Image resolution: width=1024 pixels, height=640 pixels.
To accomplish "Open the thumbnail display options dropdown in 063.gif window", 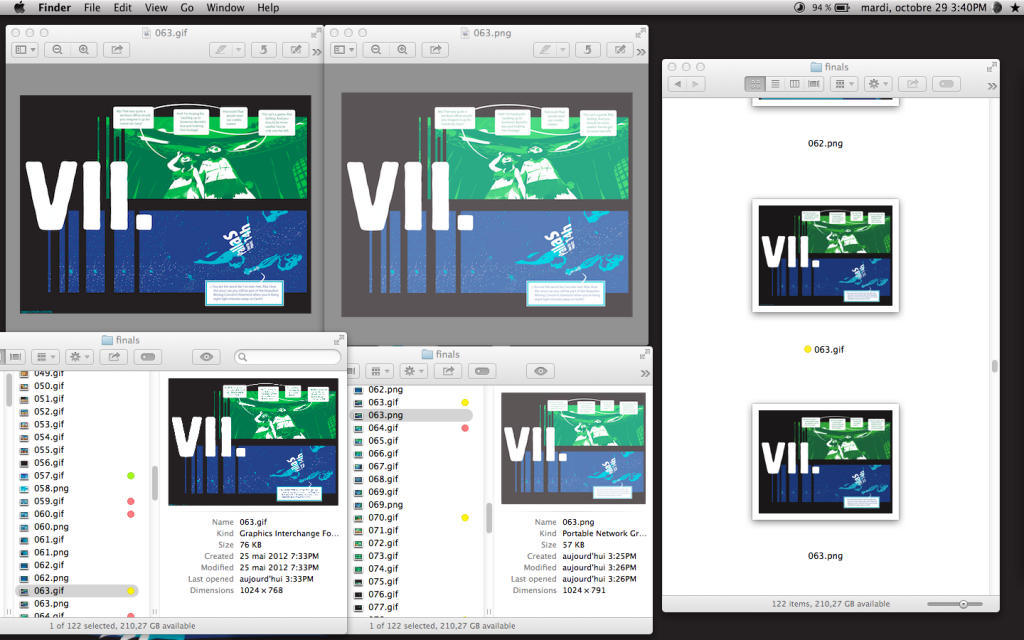I will point(24,49).
